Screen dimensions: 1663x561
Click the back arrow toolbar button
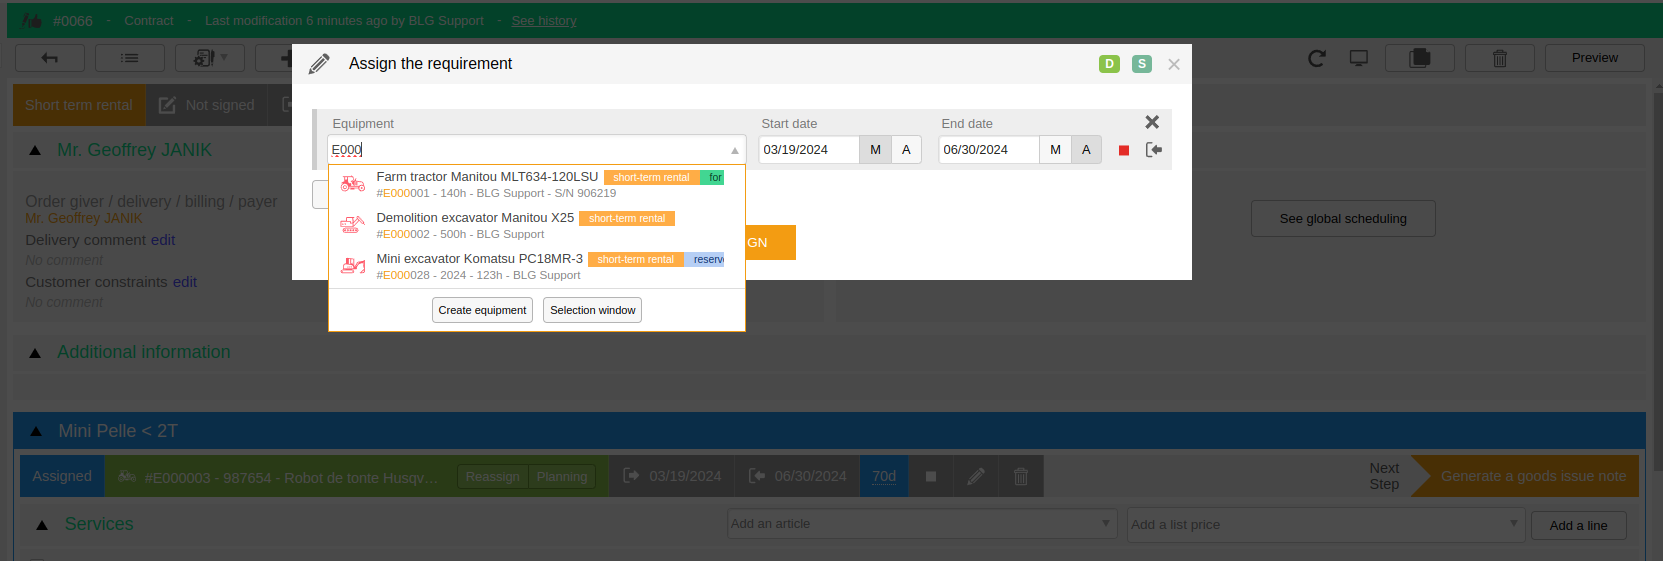50,58
